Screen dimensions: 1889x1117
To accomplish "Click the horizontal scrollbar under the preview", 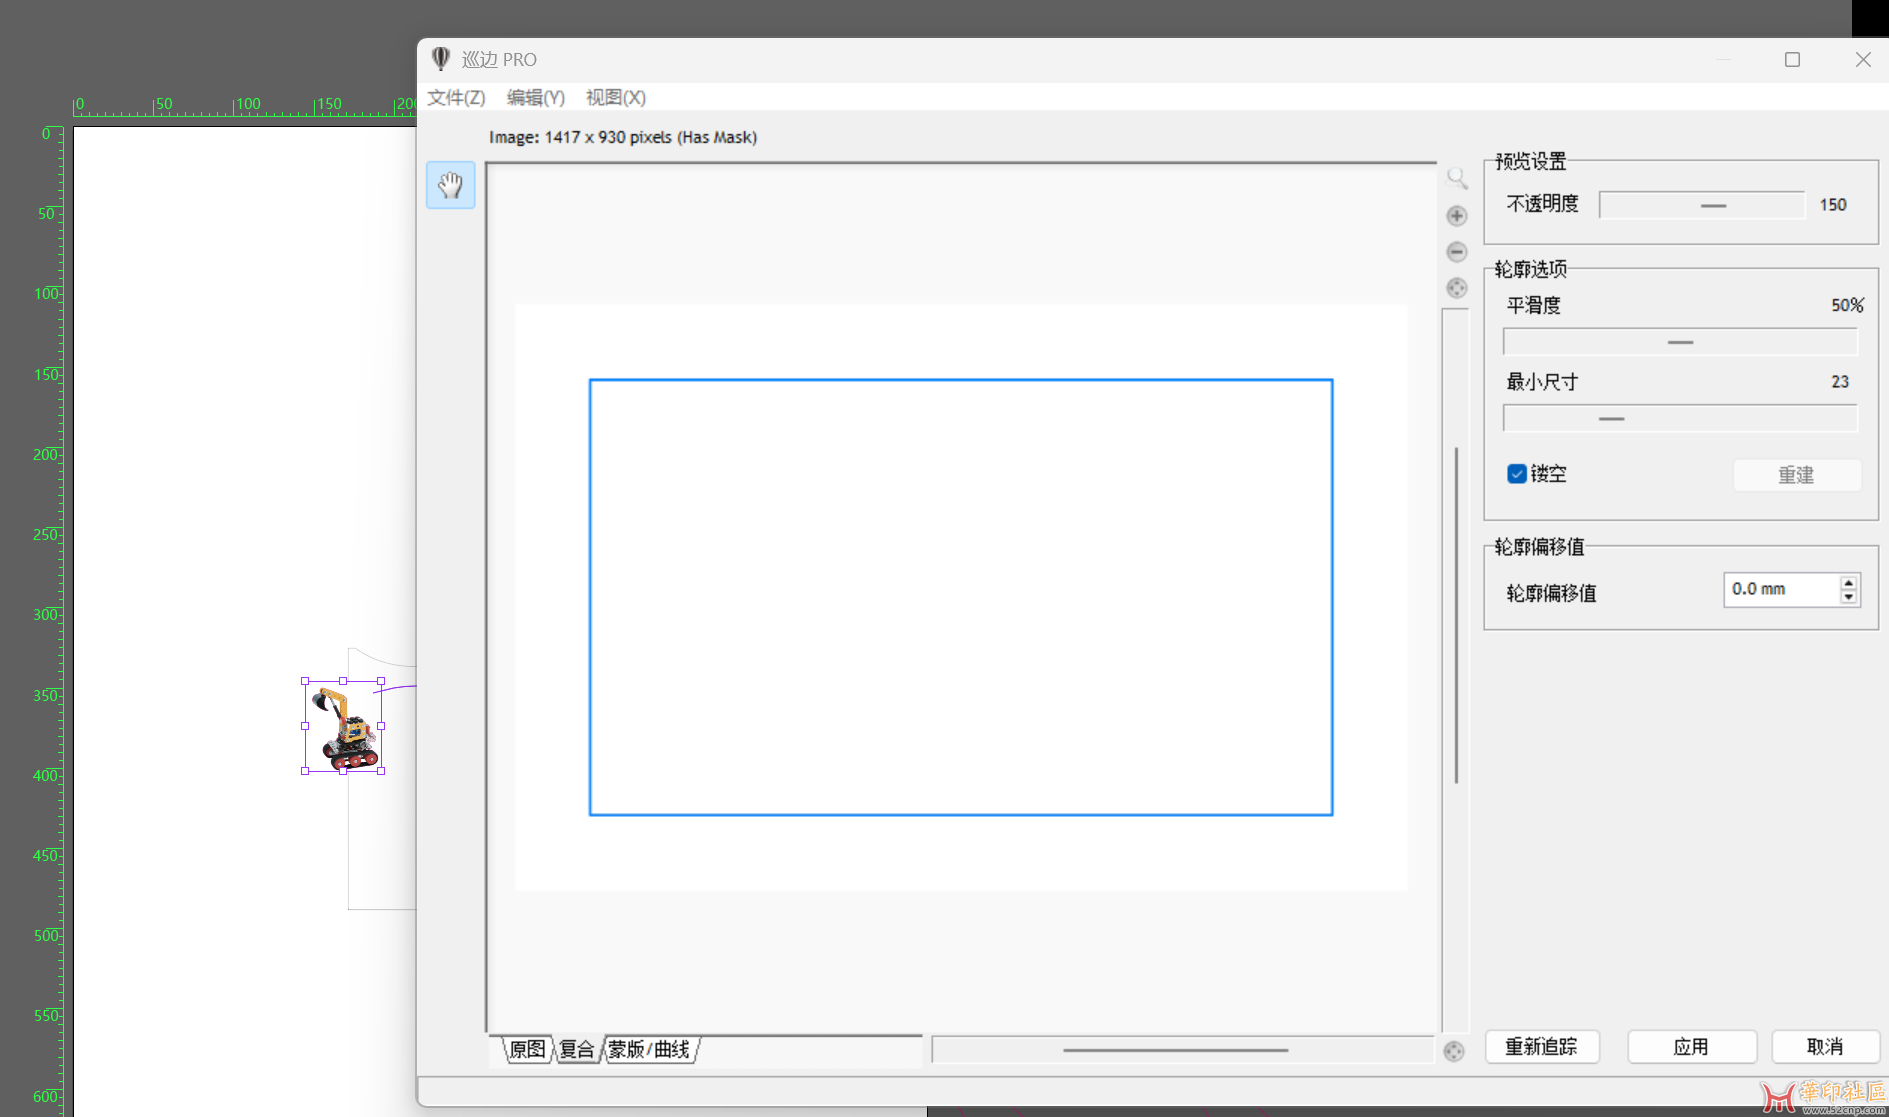I will pyautogui.click(x=1182, y=1050).
